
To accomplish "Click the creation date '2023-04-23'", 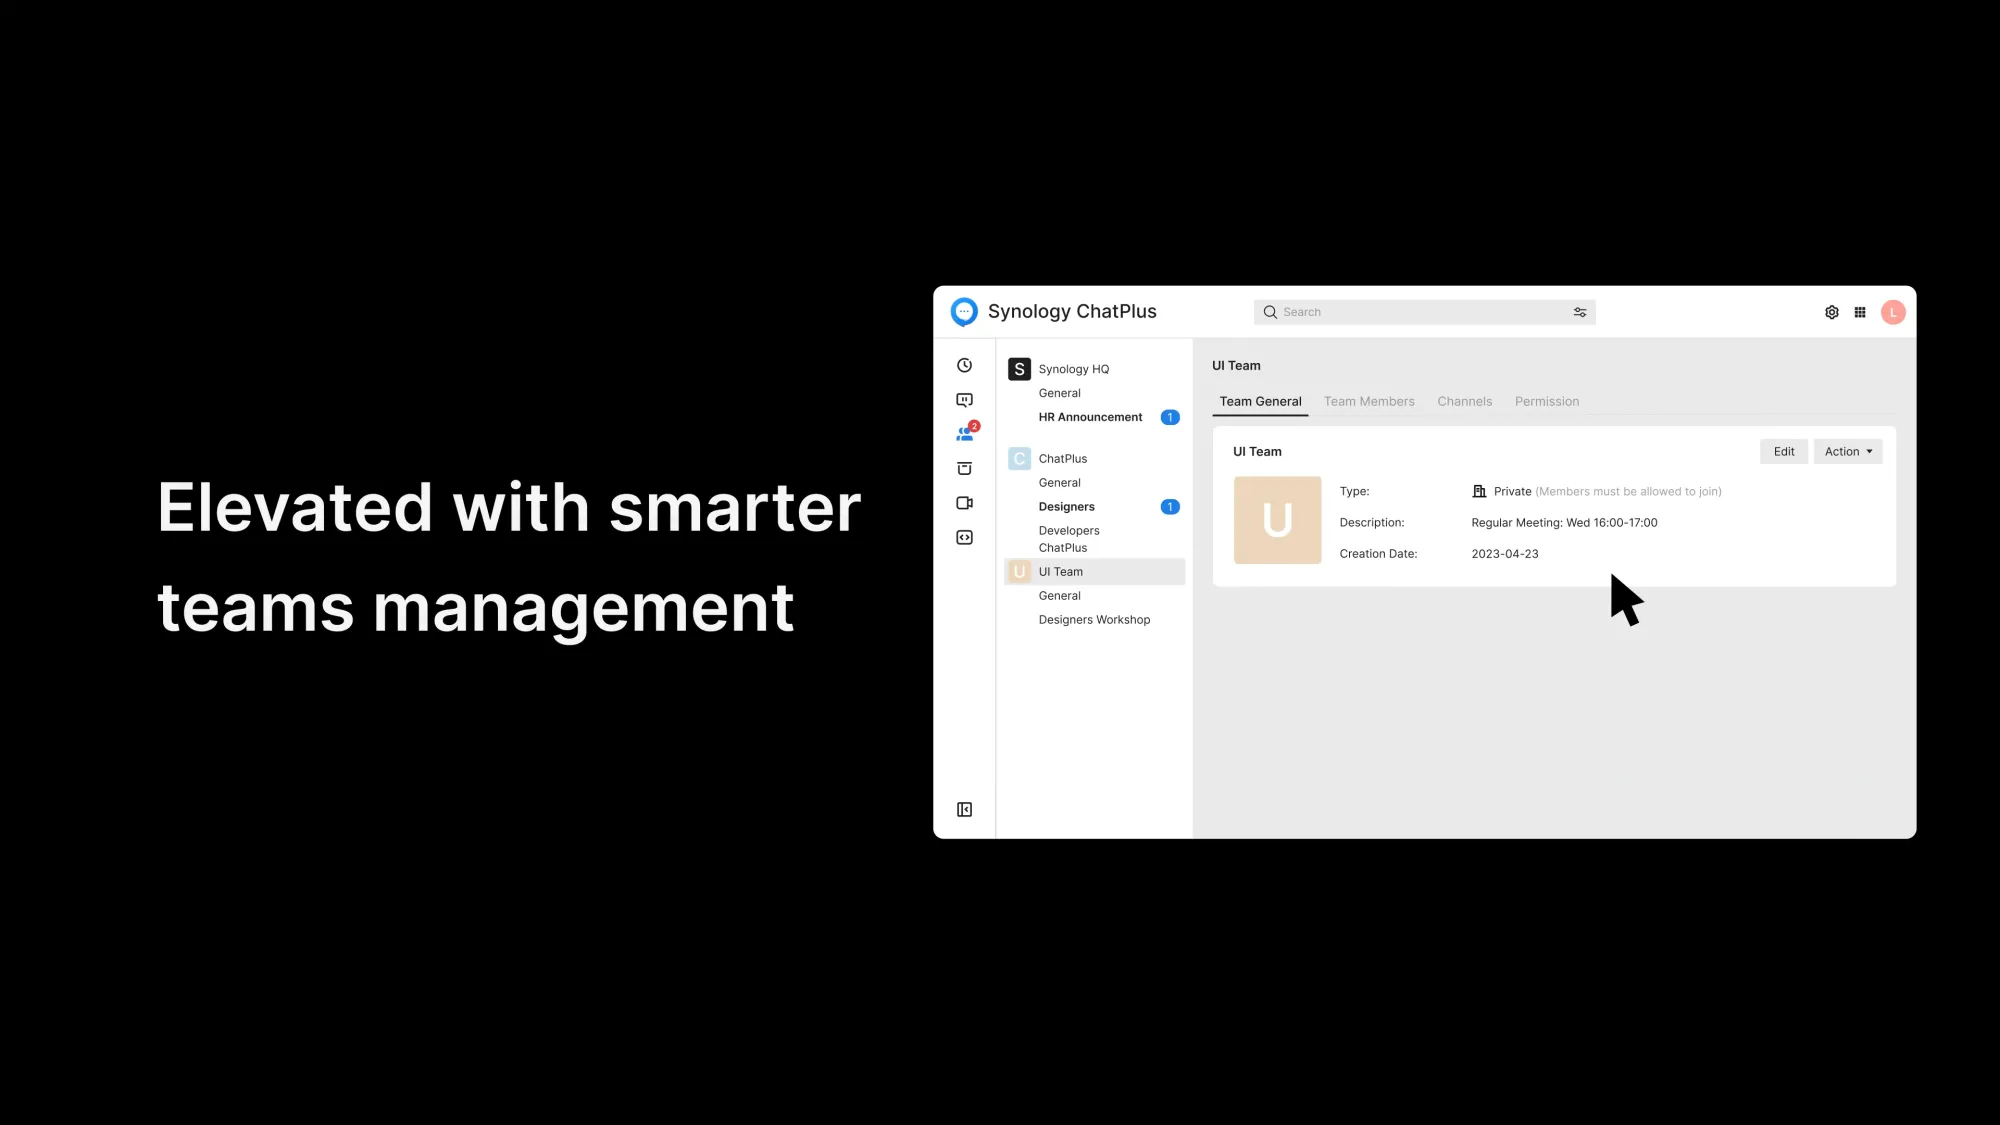I will [x=1504, y=554].
